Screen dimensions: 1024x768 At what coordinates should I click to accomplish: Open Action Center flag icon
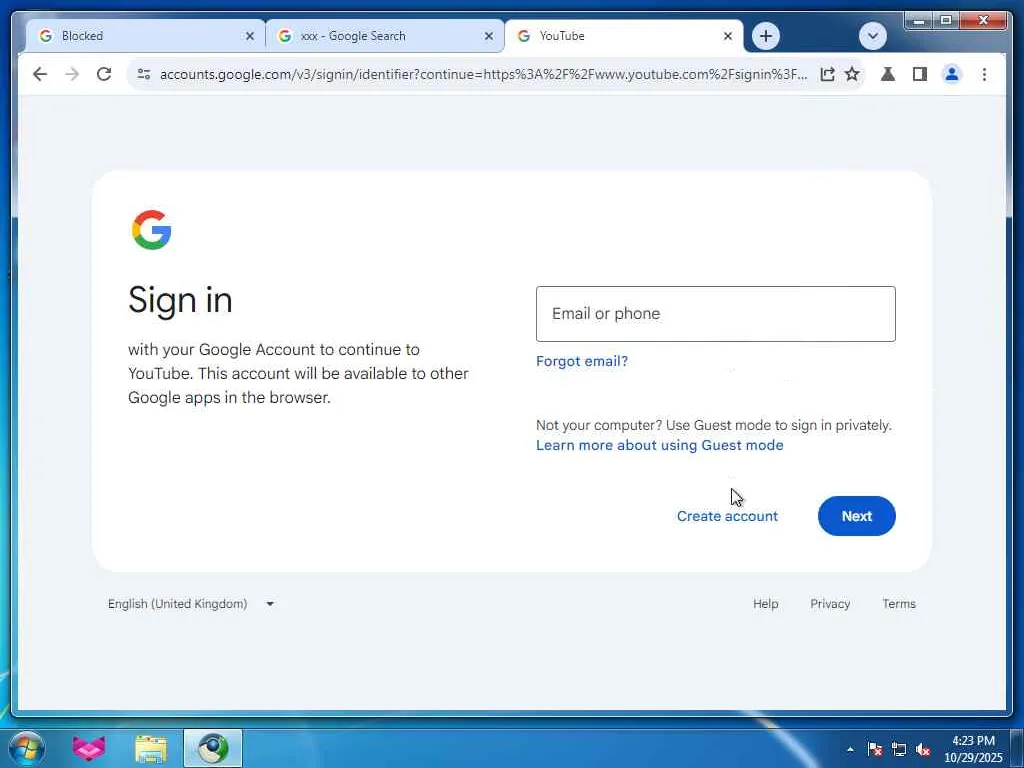875,749
